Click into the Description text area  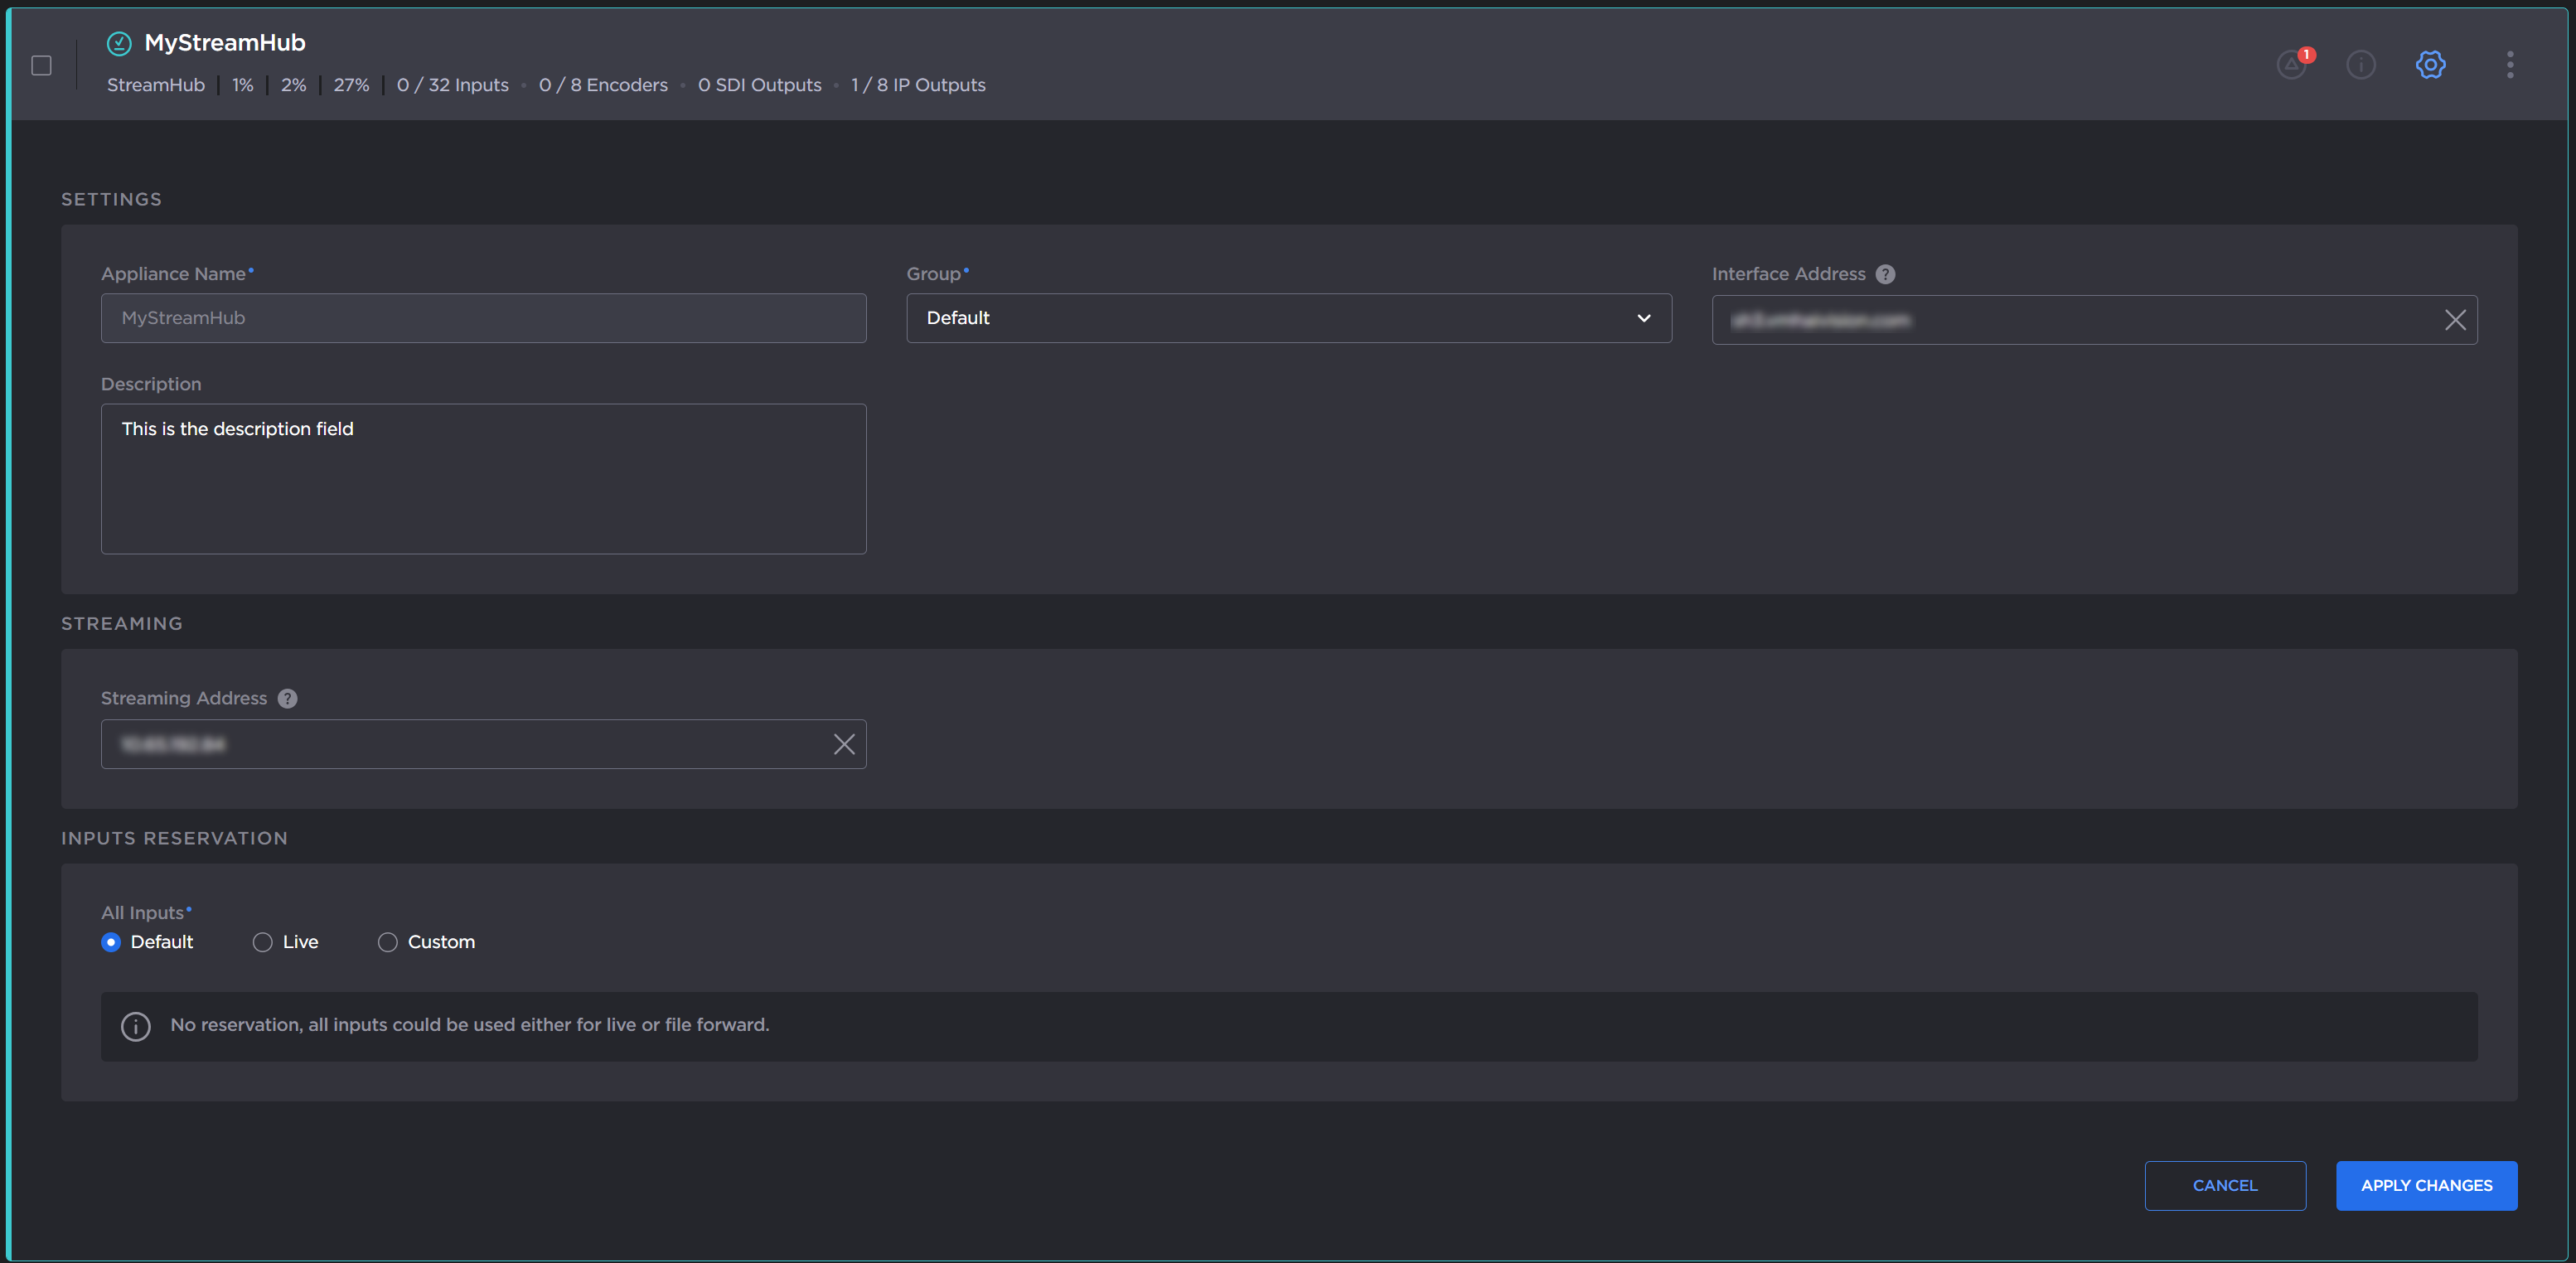pos(483,478)
